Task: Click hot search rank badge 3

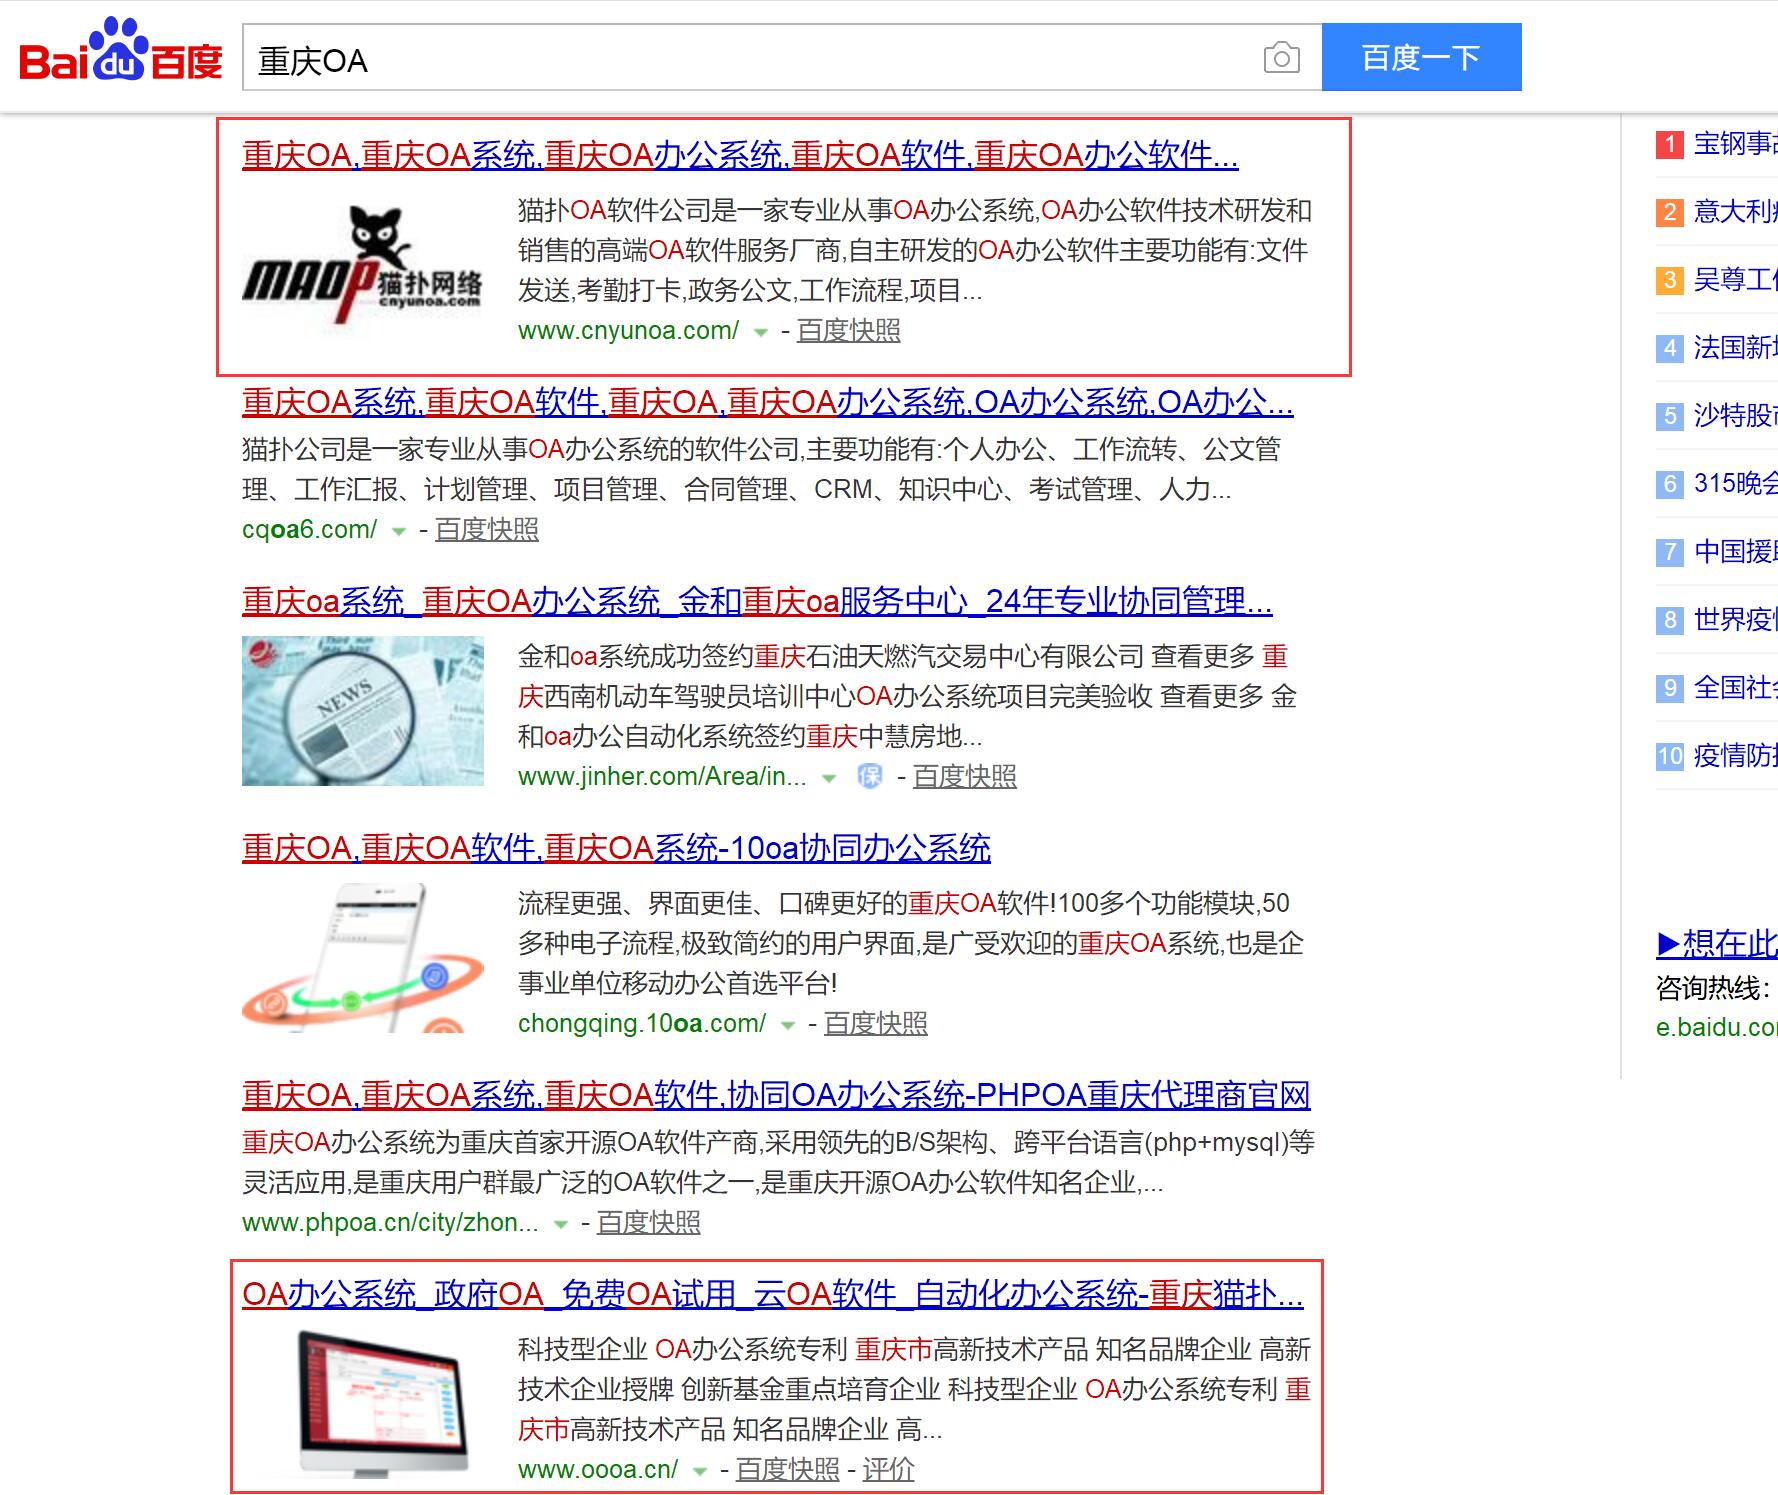Action: pos(1669,280)
